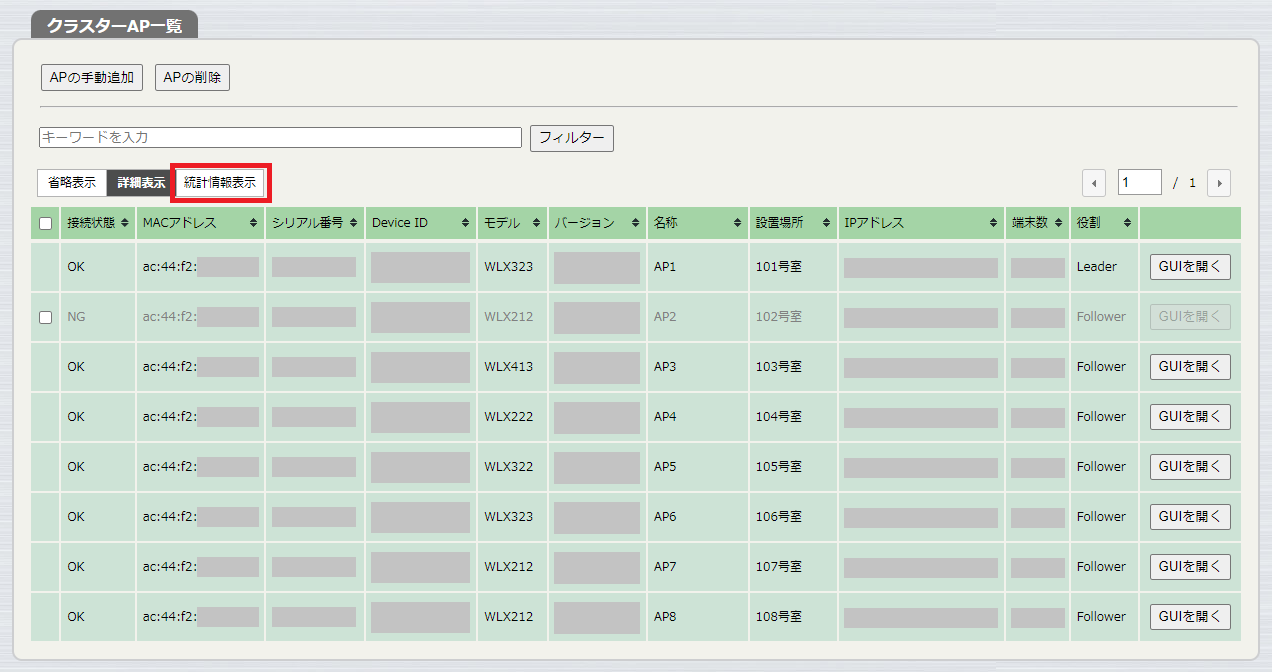The height and width of the screenshot is (672, 1272).
Task: Sort by 設置場所 column
Action: tap(828, 223)
